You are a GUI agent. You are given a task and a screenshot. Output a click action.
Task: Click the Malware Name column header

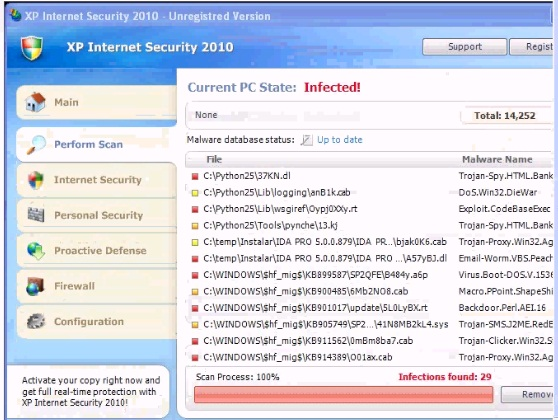[x=497, y=159]
